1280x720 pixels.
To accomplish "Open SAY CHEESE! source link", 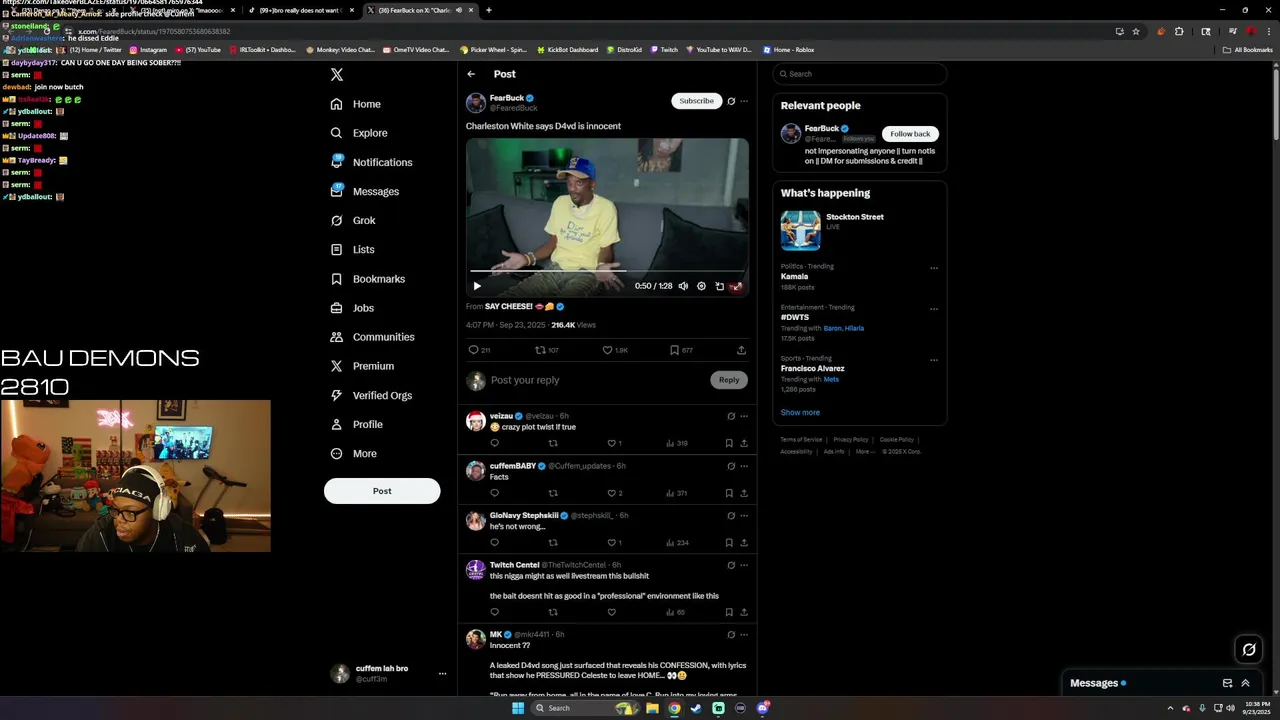I will coord(524,307).
